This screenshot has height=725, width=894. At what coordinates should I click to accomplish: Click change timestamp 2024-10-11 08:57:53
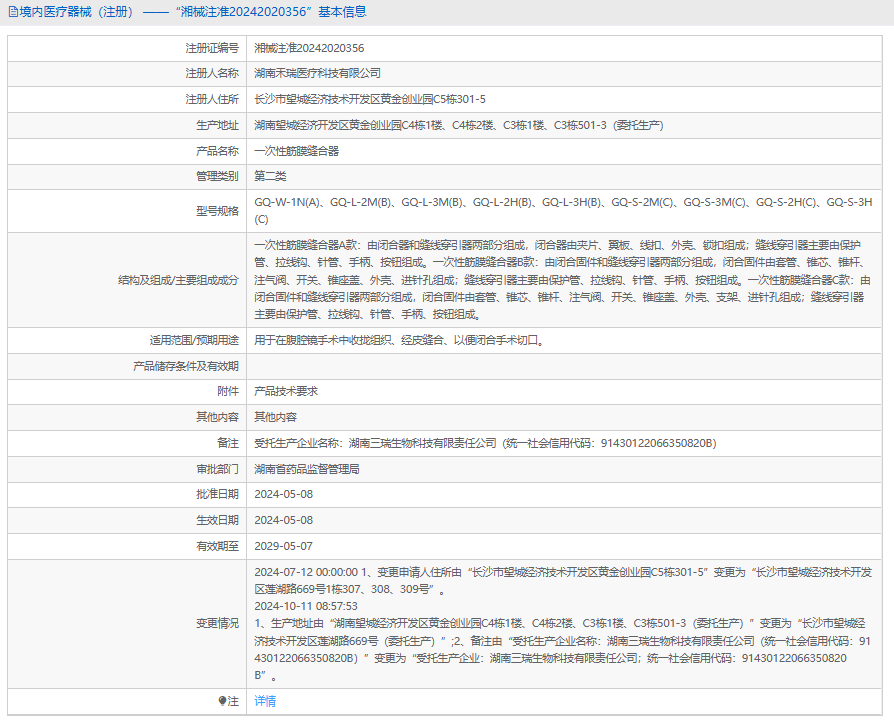[306, 606]
